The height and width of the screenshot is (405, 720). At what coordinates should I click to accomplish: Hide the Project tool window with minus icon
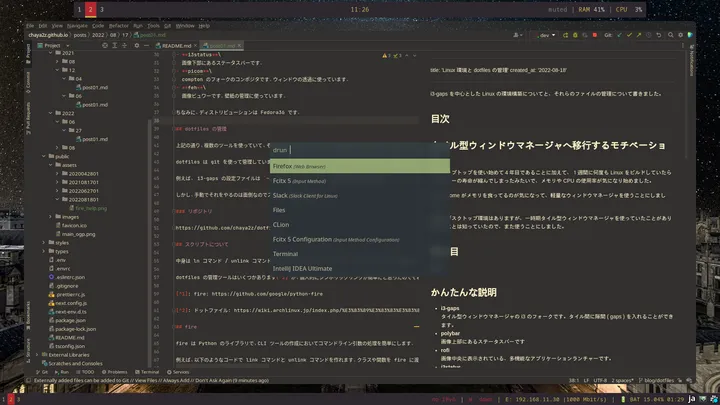[x=146, y=45]
